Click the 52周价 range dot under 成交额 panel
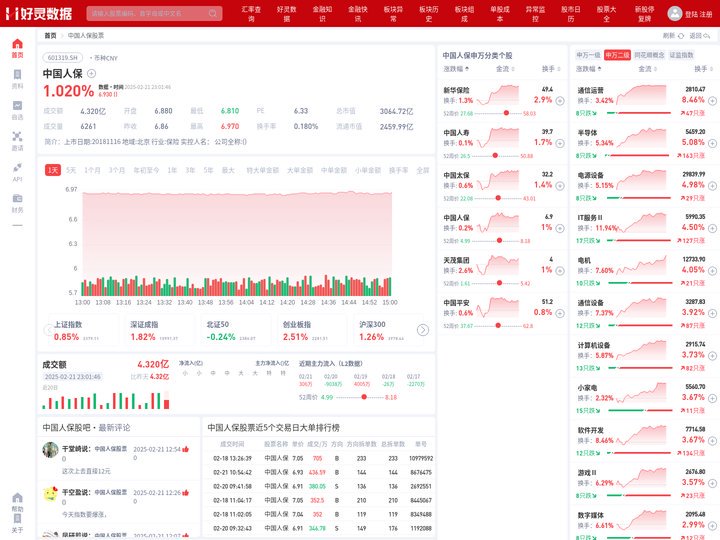 pyautogui.click(x=364, y=397)
